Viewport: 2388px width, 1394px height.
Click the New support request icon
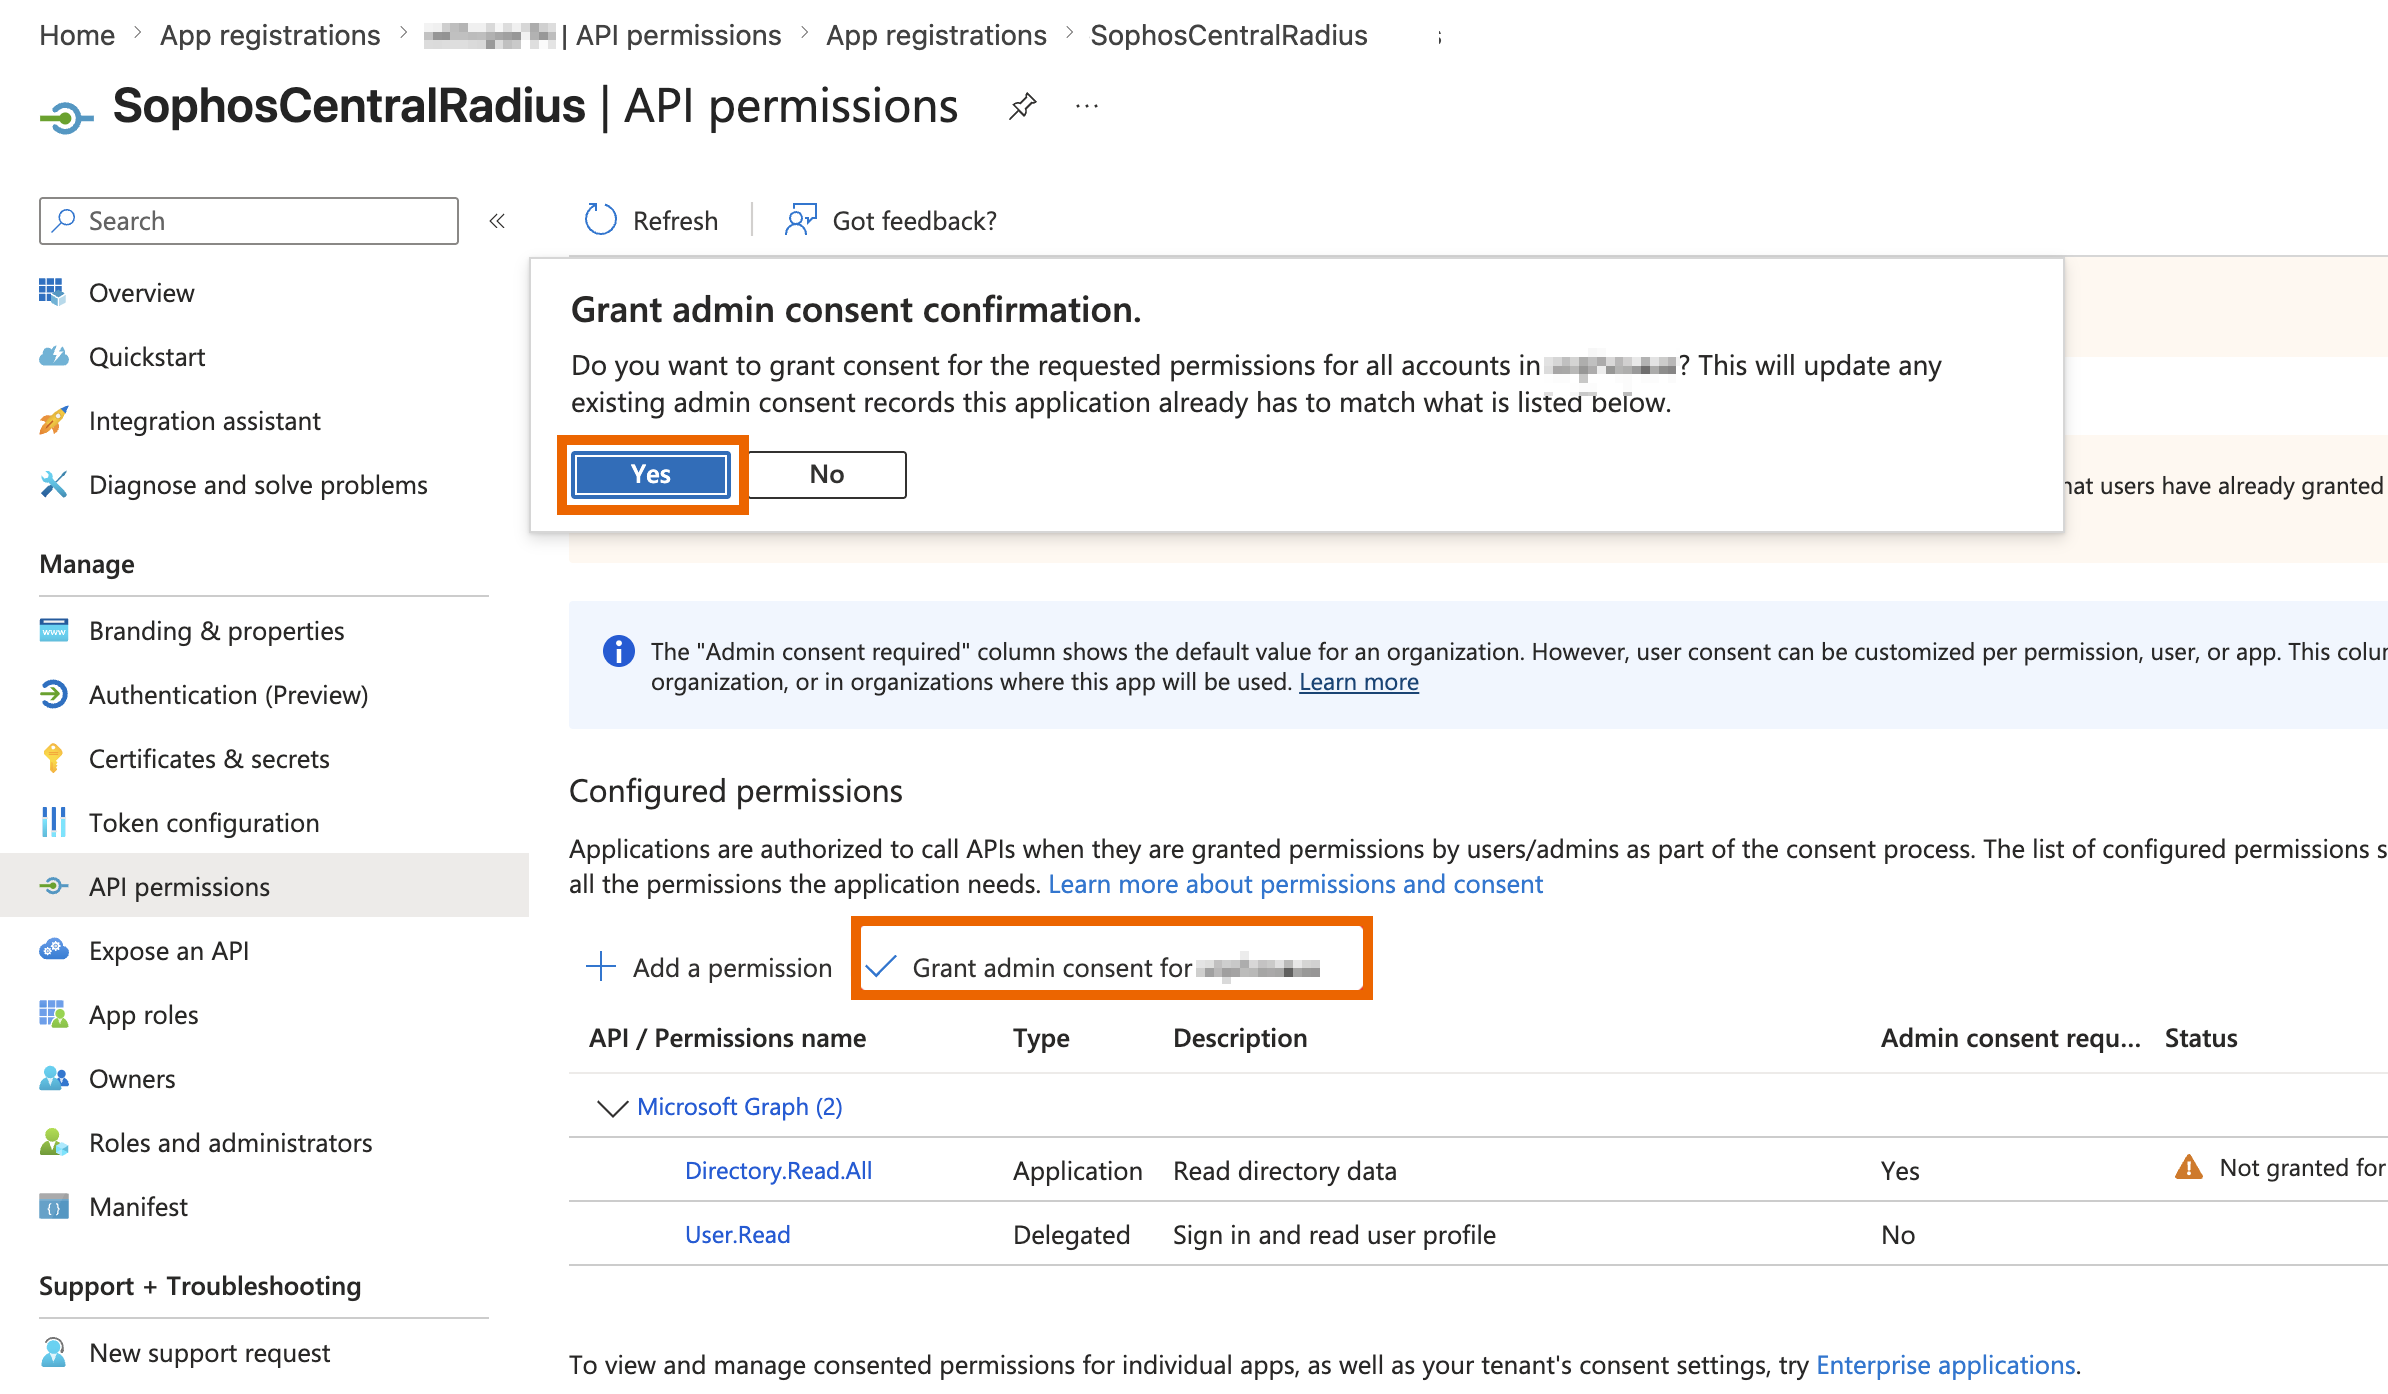(x=54, y=1352)
